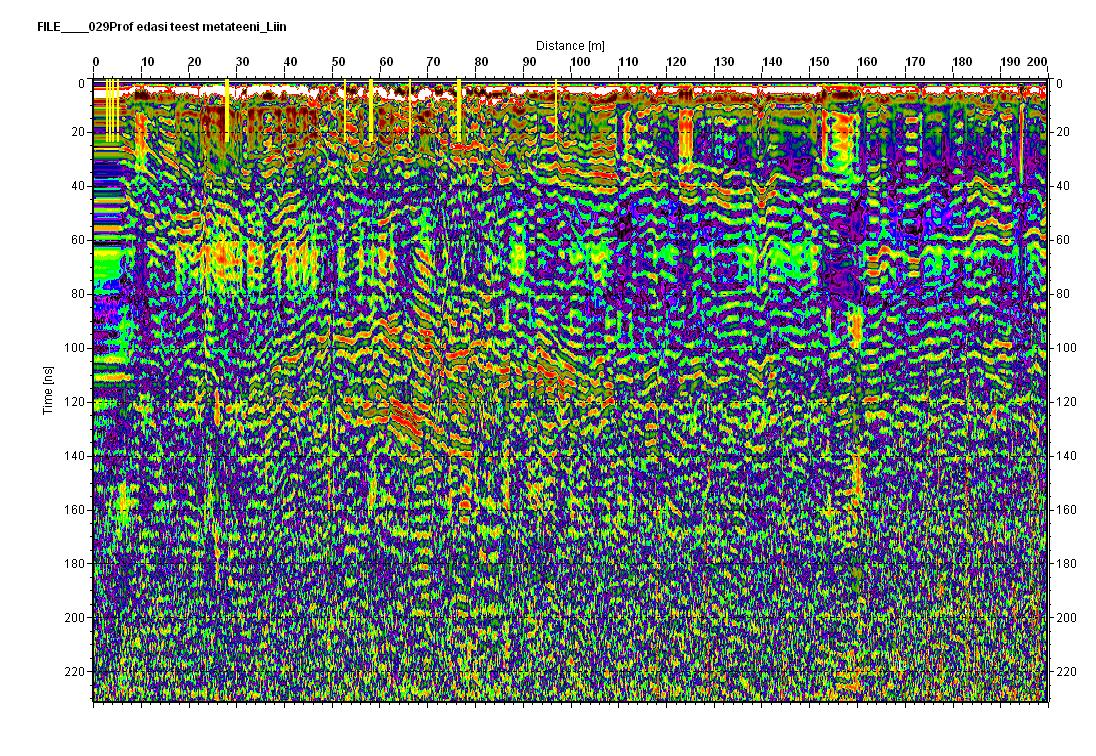Click the 'Time [ns]' axis title
This screenshot has height=756, width=1096.
pyautogui.click(x=48, y=391)
